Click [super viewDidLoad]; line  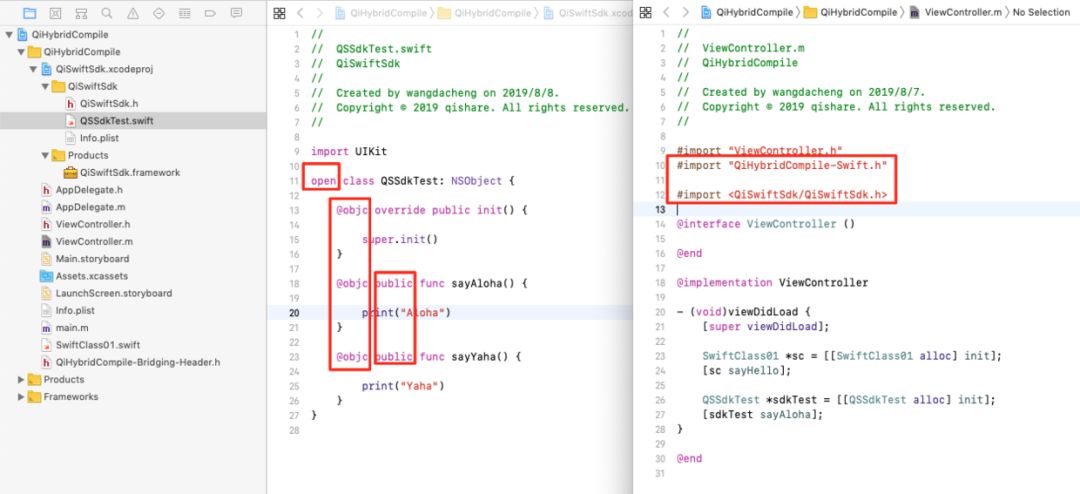[x=766, y=327]
